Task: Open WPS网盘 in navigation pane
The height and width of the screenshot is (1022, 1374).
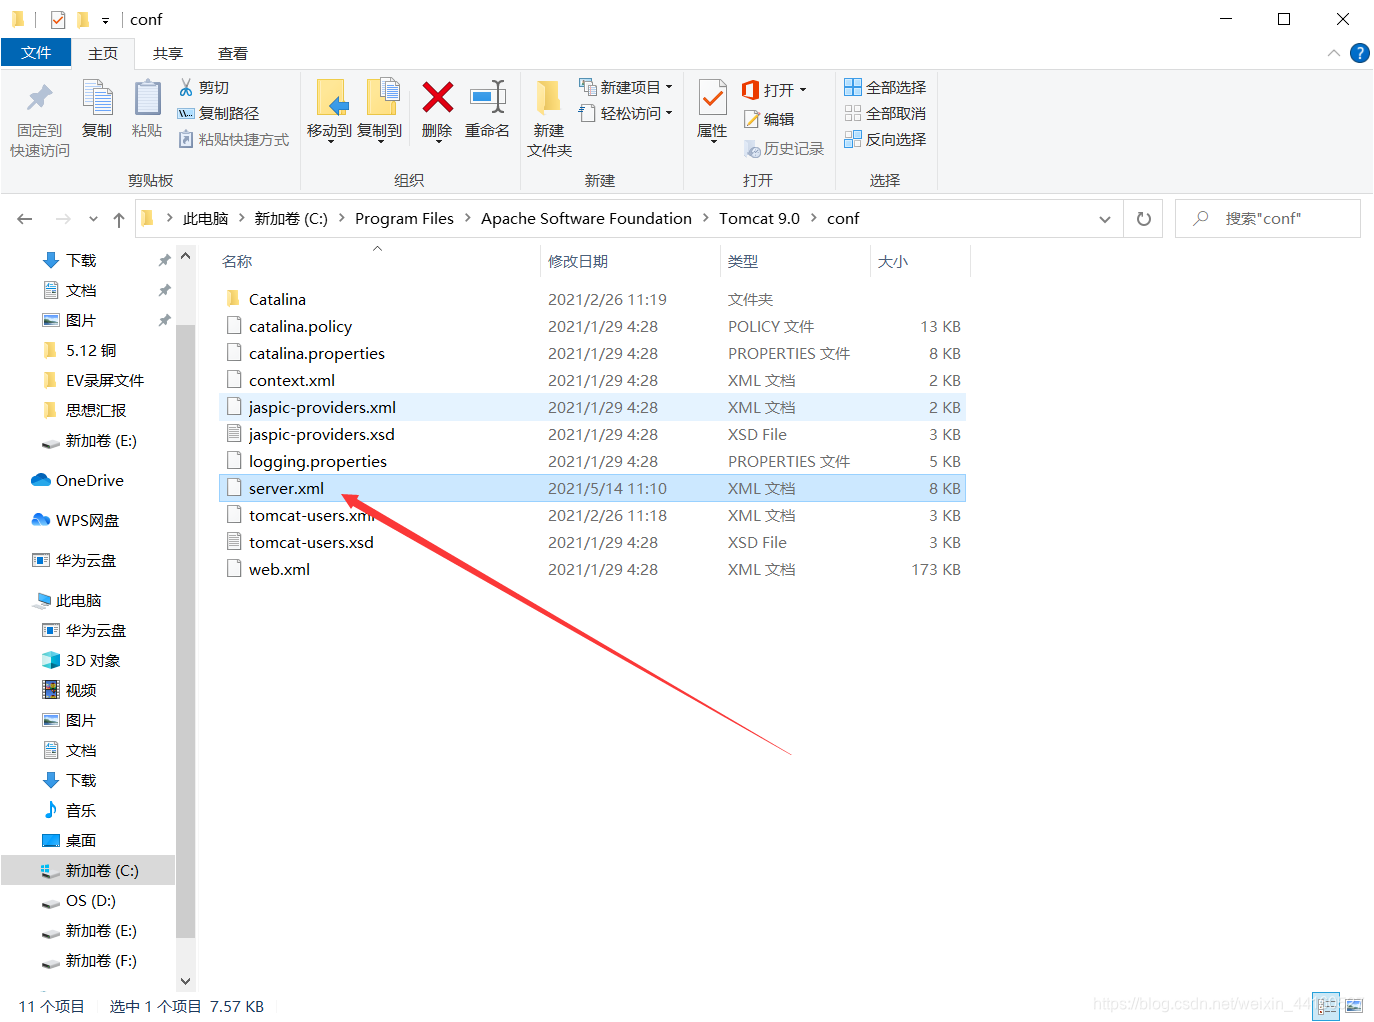Action: tap(76, 521)
